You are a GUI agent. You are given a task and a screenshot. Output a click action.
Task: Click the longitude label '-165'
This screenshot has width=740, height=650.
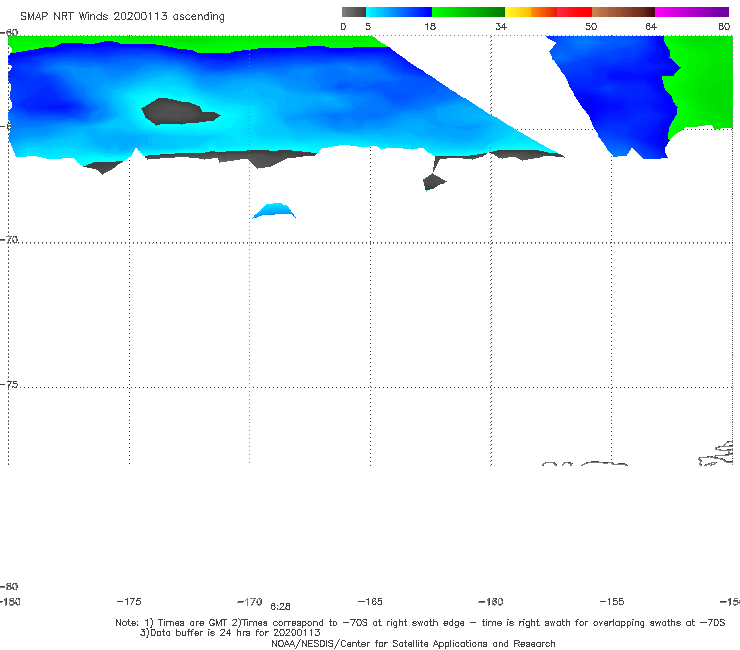[x=370, y=602]
